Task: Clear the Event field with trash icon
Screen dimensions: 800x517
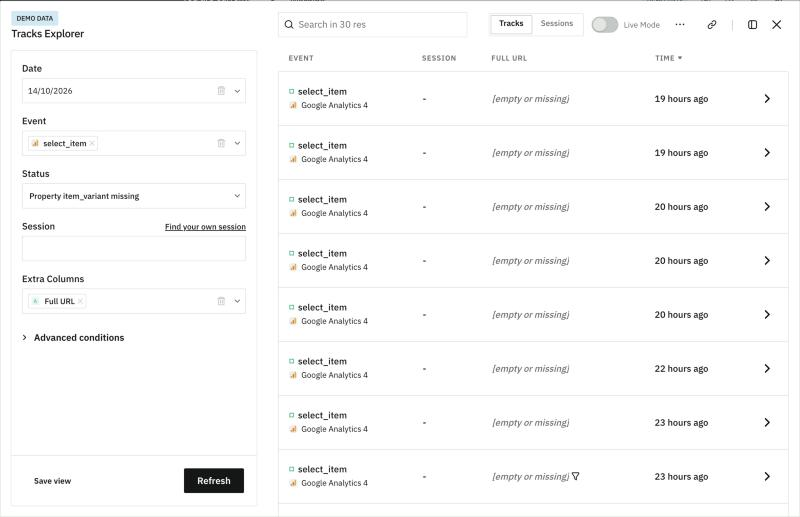Action: point(221,143)
